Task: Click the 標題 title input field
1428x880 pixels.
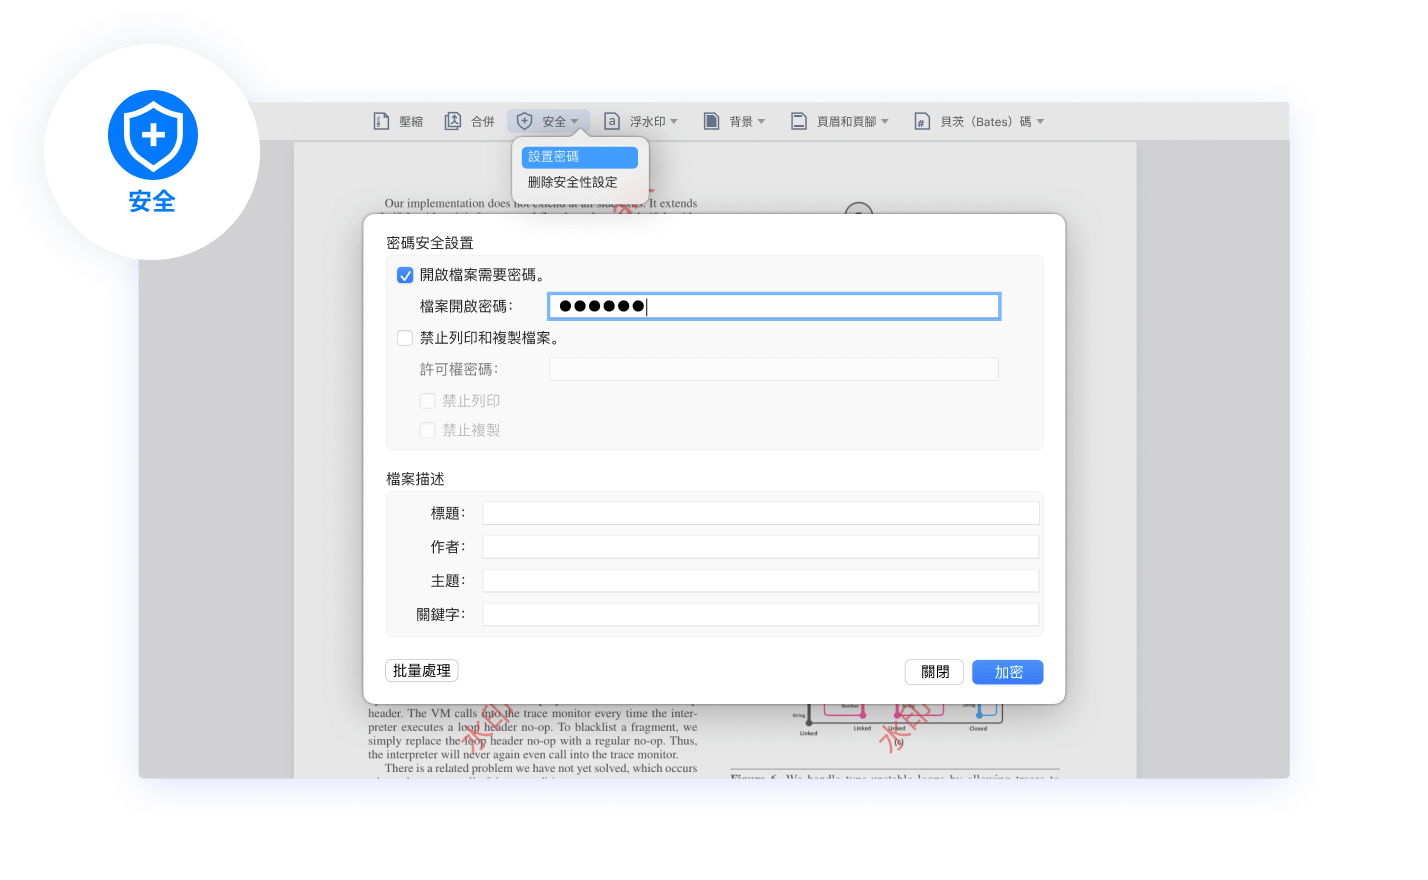Action: pos(760,513)
